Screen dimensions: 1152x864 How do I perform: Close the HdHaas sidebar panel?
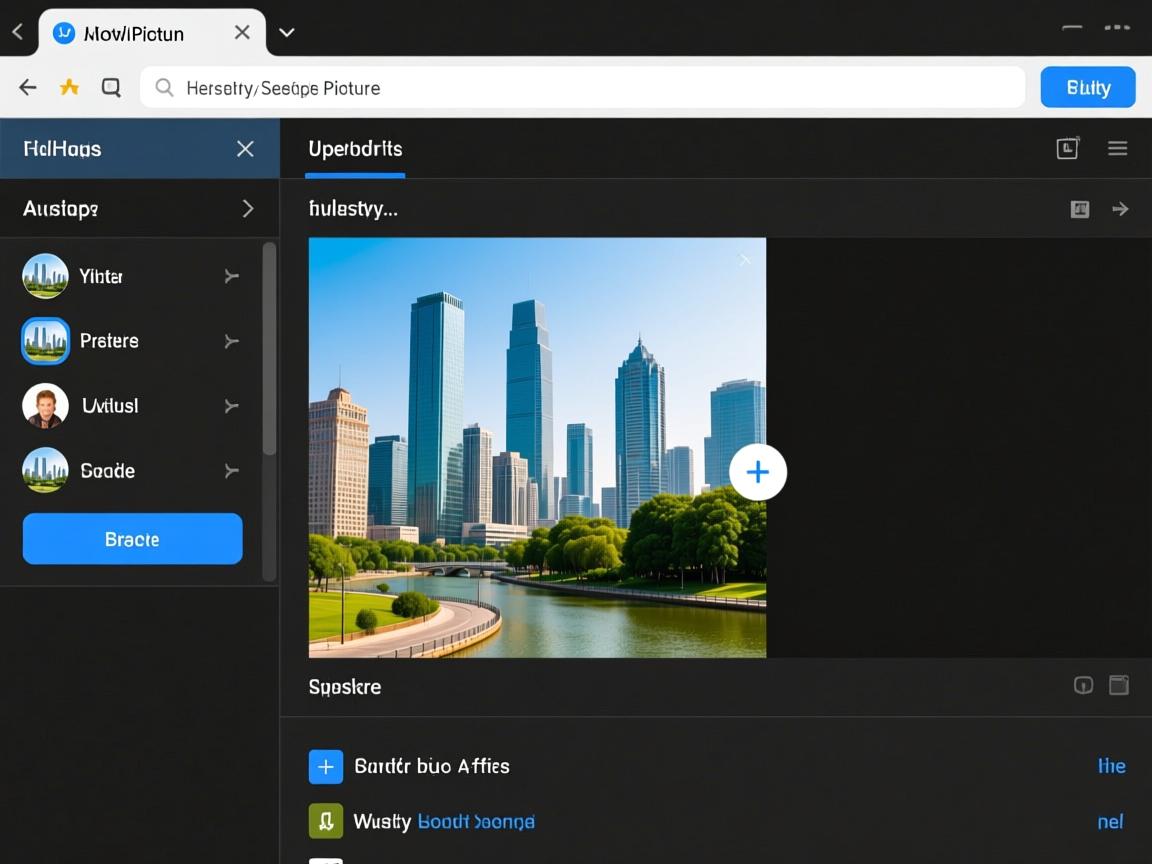click(x=245, y=149)
